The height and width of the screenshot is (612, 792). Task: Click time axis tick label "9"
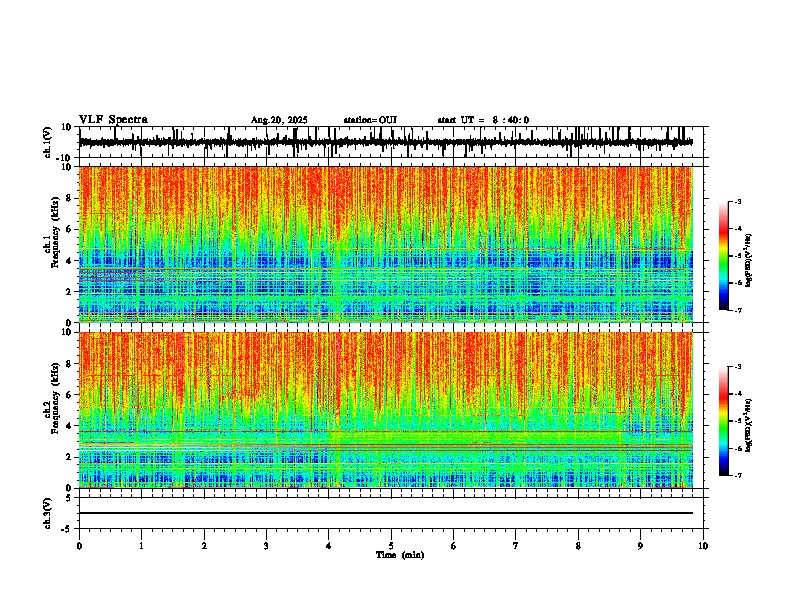tap(640, 546)
